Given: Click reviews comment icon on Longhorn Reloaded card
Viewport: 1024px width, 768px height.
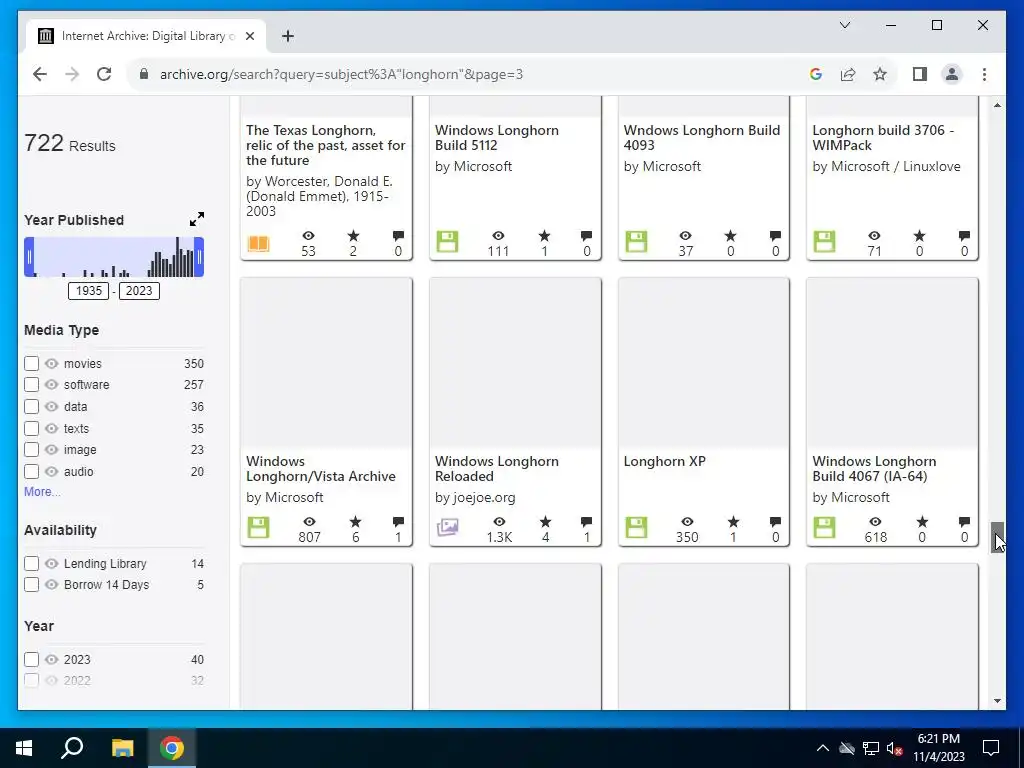Looking at the screenshot, I should (586, 521).
